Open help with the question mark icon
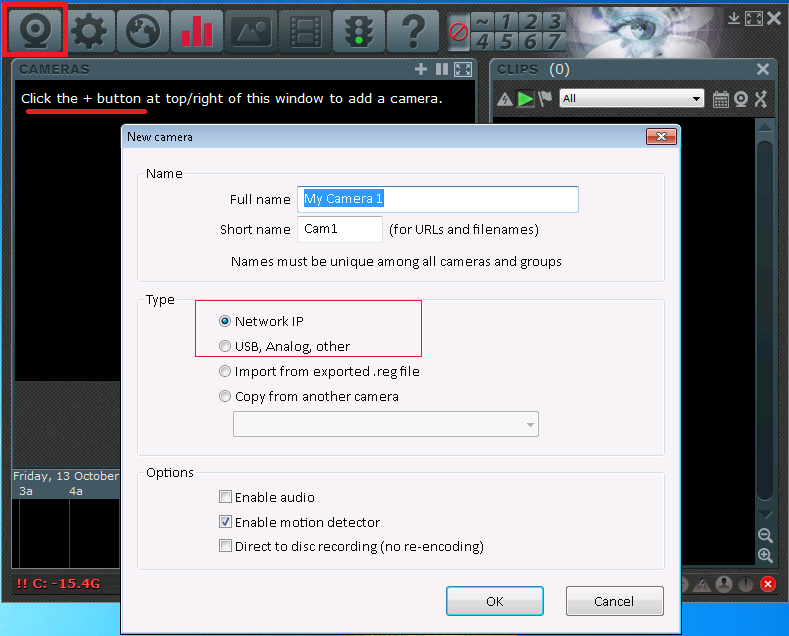 (x=412, y=32)
